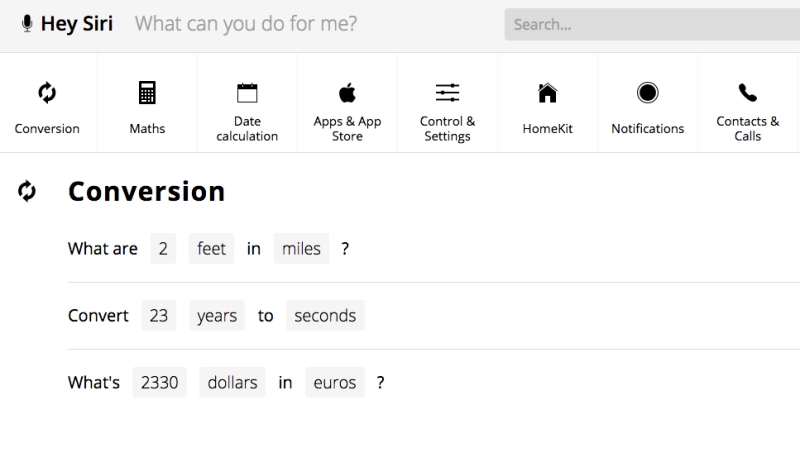Click the Notifications circle icon
The width and height of the screenshot is (800, 462).
(647, 93)
